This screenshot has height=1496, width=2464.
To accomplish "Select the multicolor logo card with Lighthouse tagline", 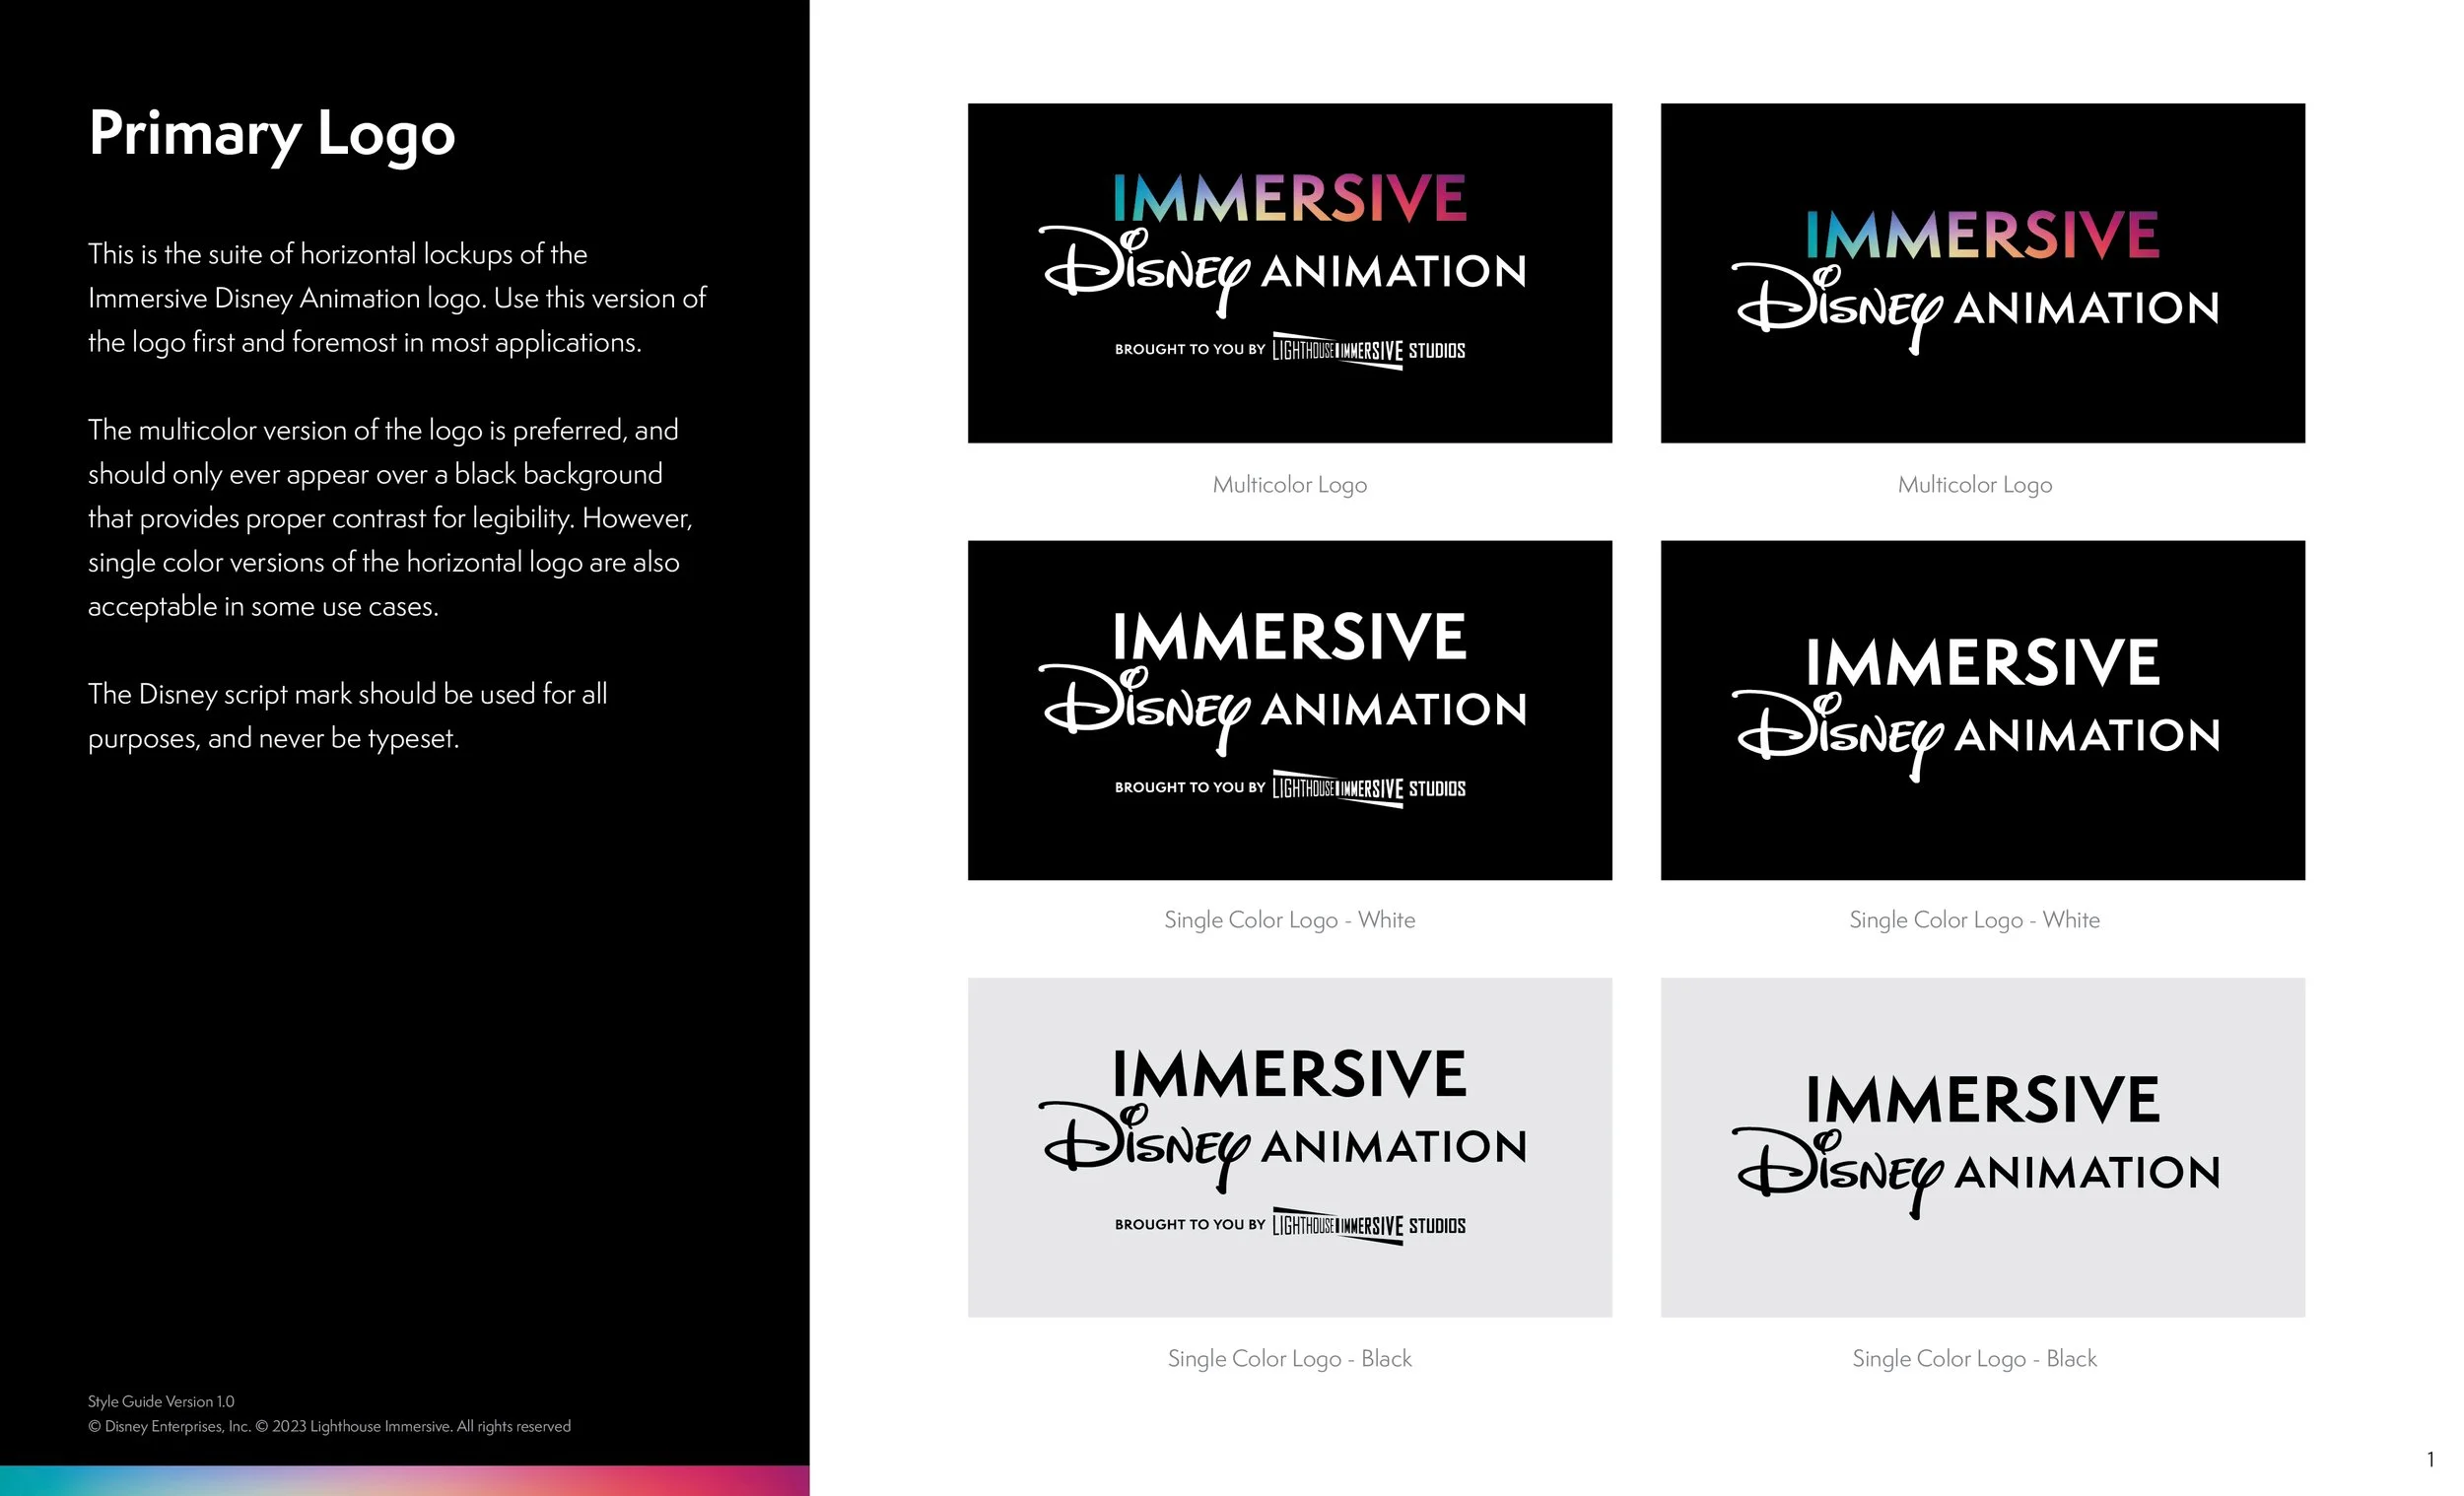I will point(1290,273).
